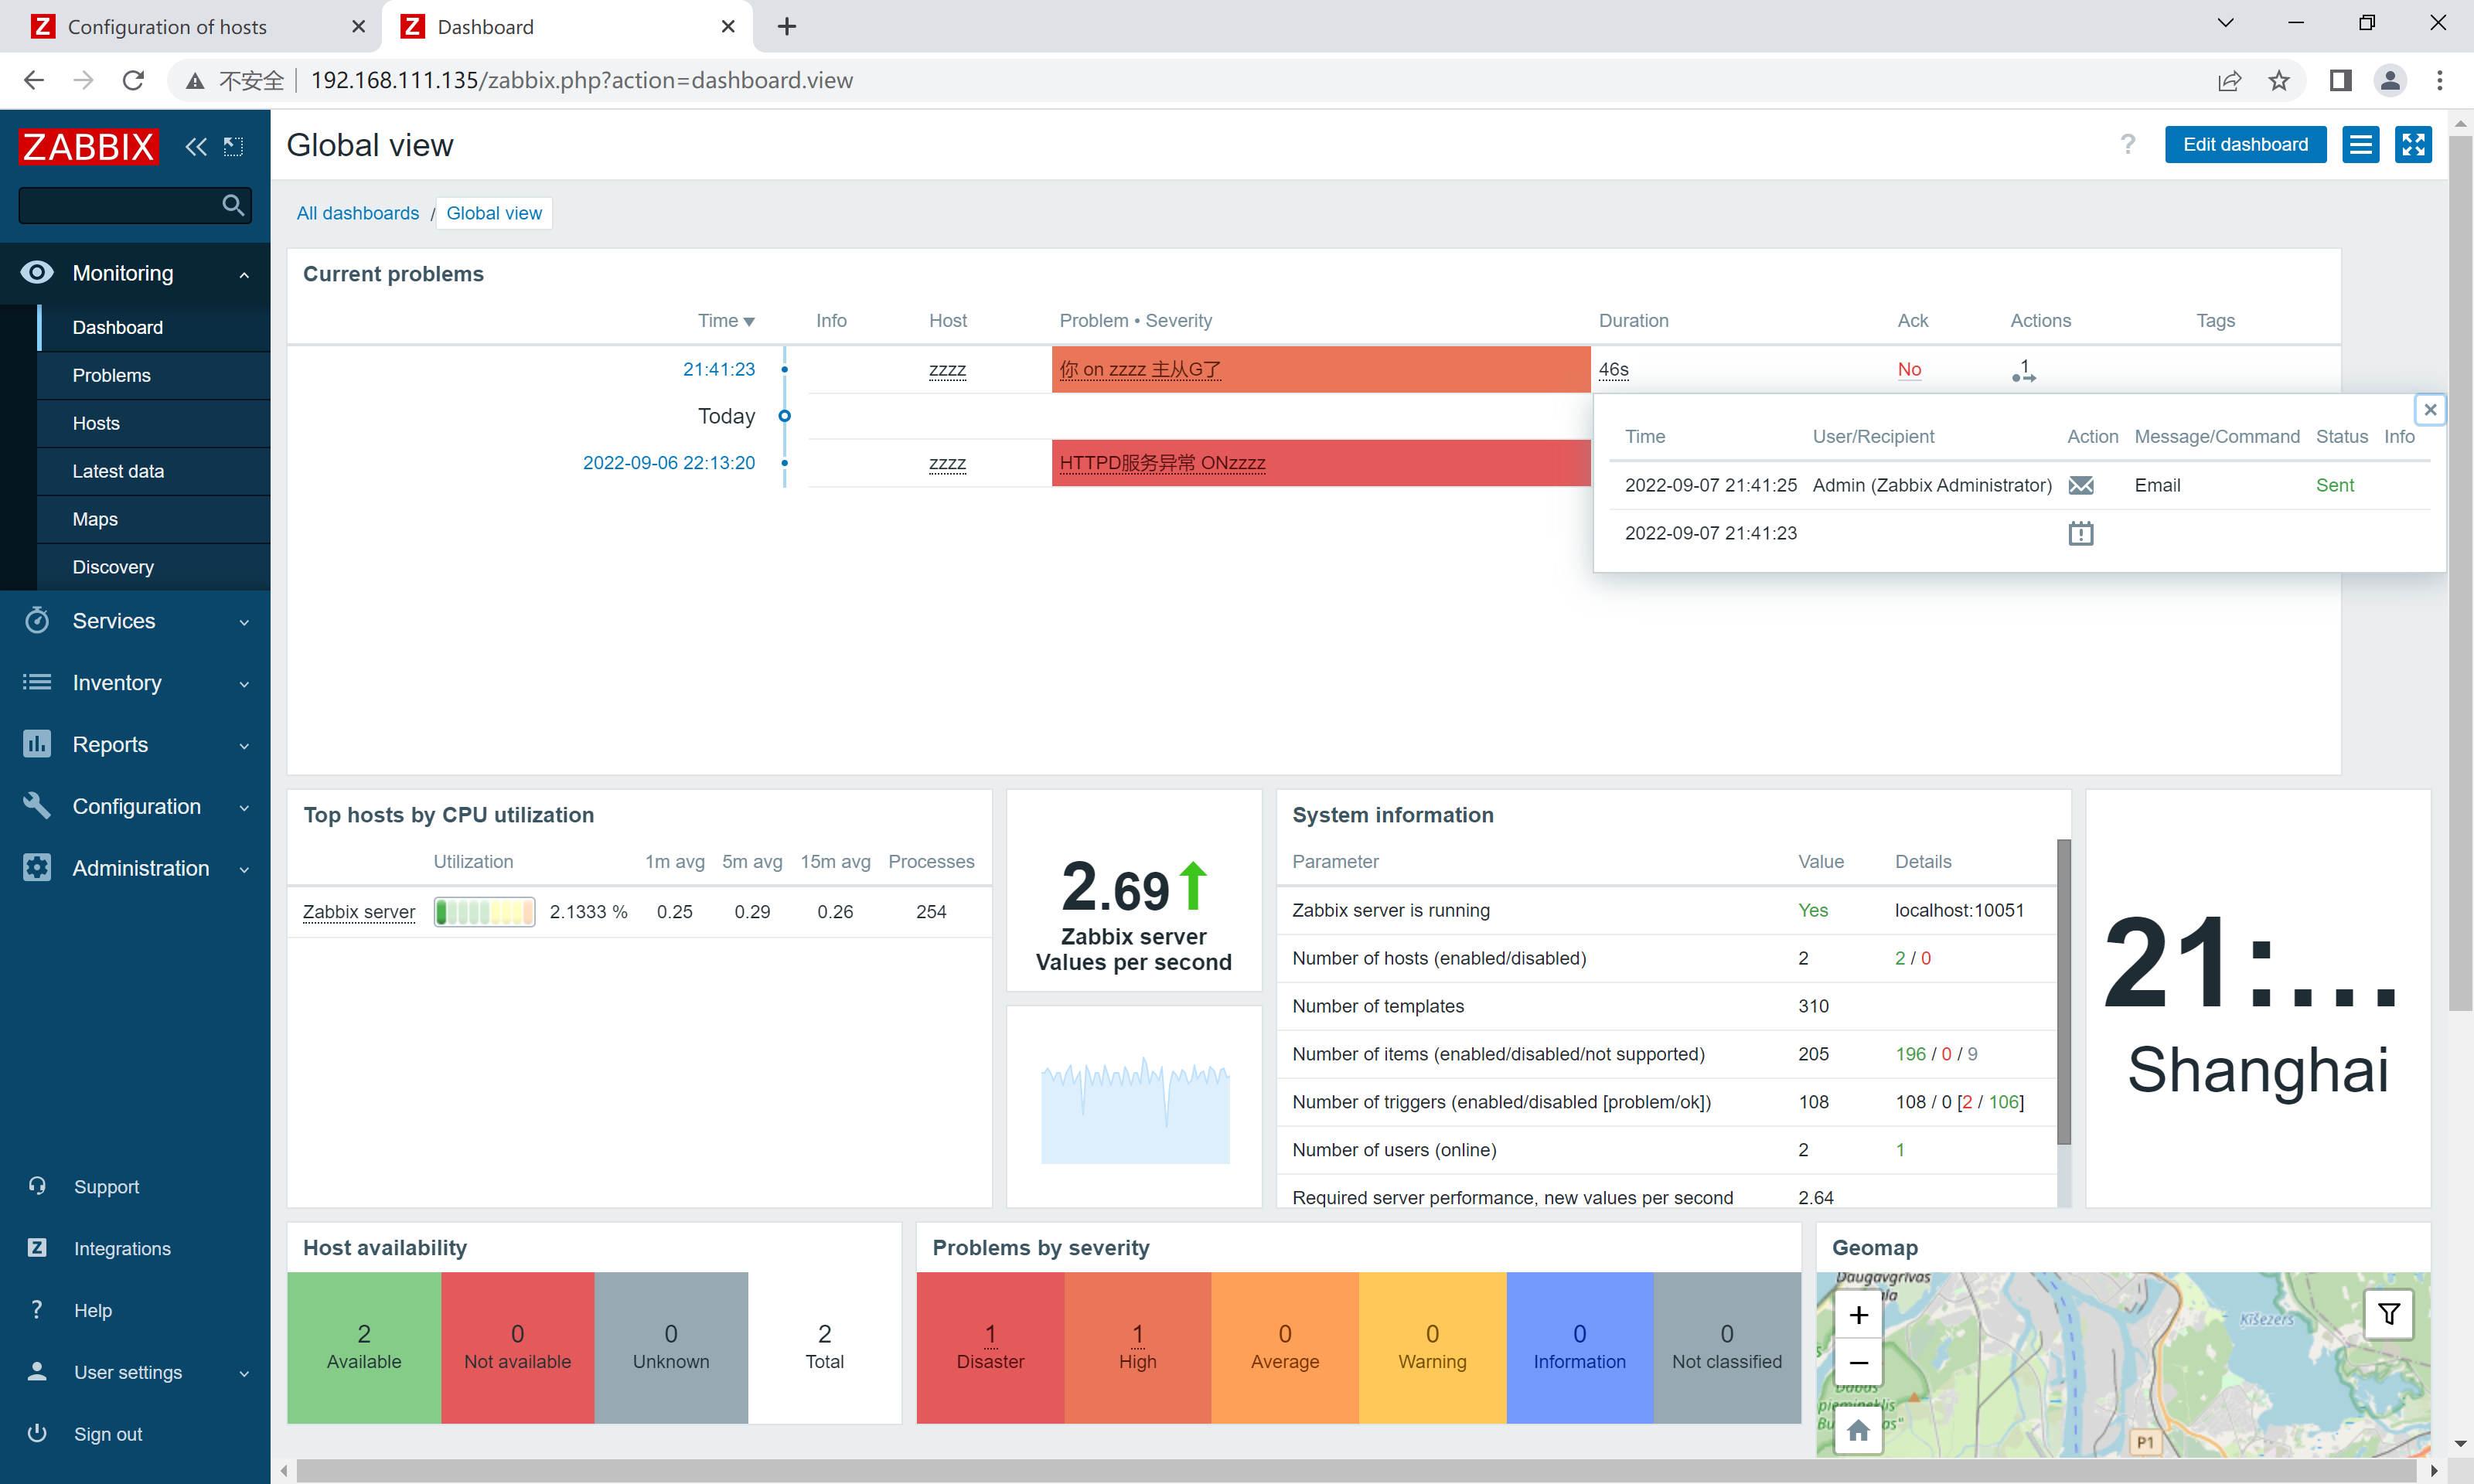This screenshot has width=2474, height=1484.
Task: Expand the User settings section
Action: pyautogui.click(x=244, y=1373)
